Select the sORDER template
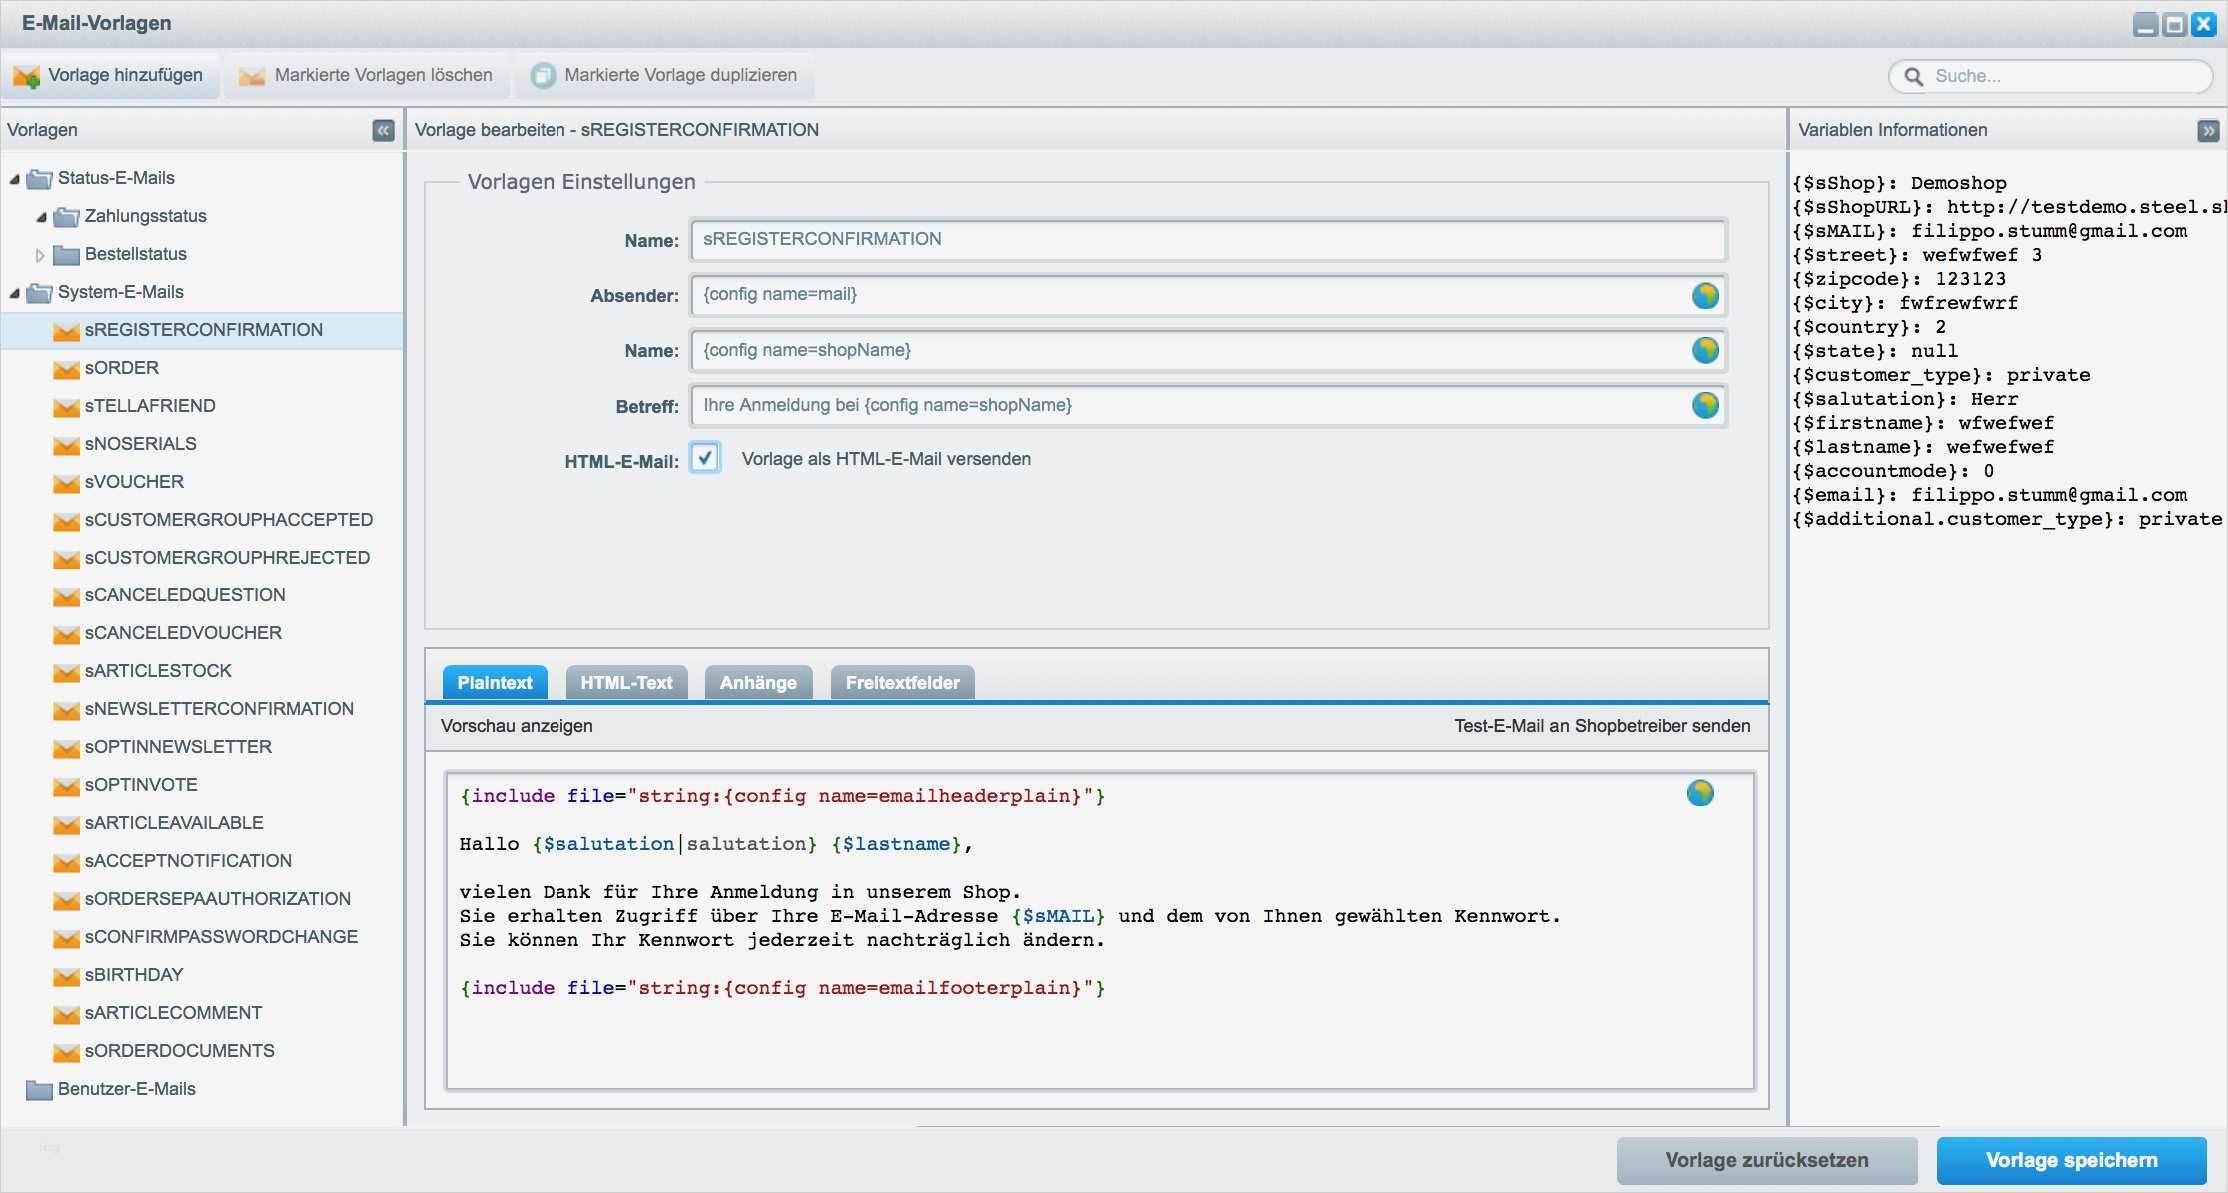 tap(121, 368)
